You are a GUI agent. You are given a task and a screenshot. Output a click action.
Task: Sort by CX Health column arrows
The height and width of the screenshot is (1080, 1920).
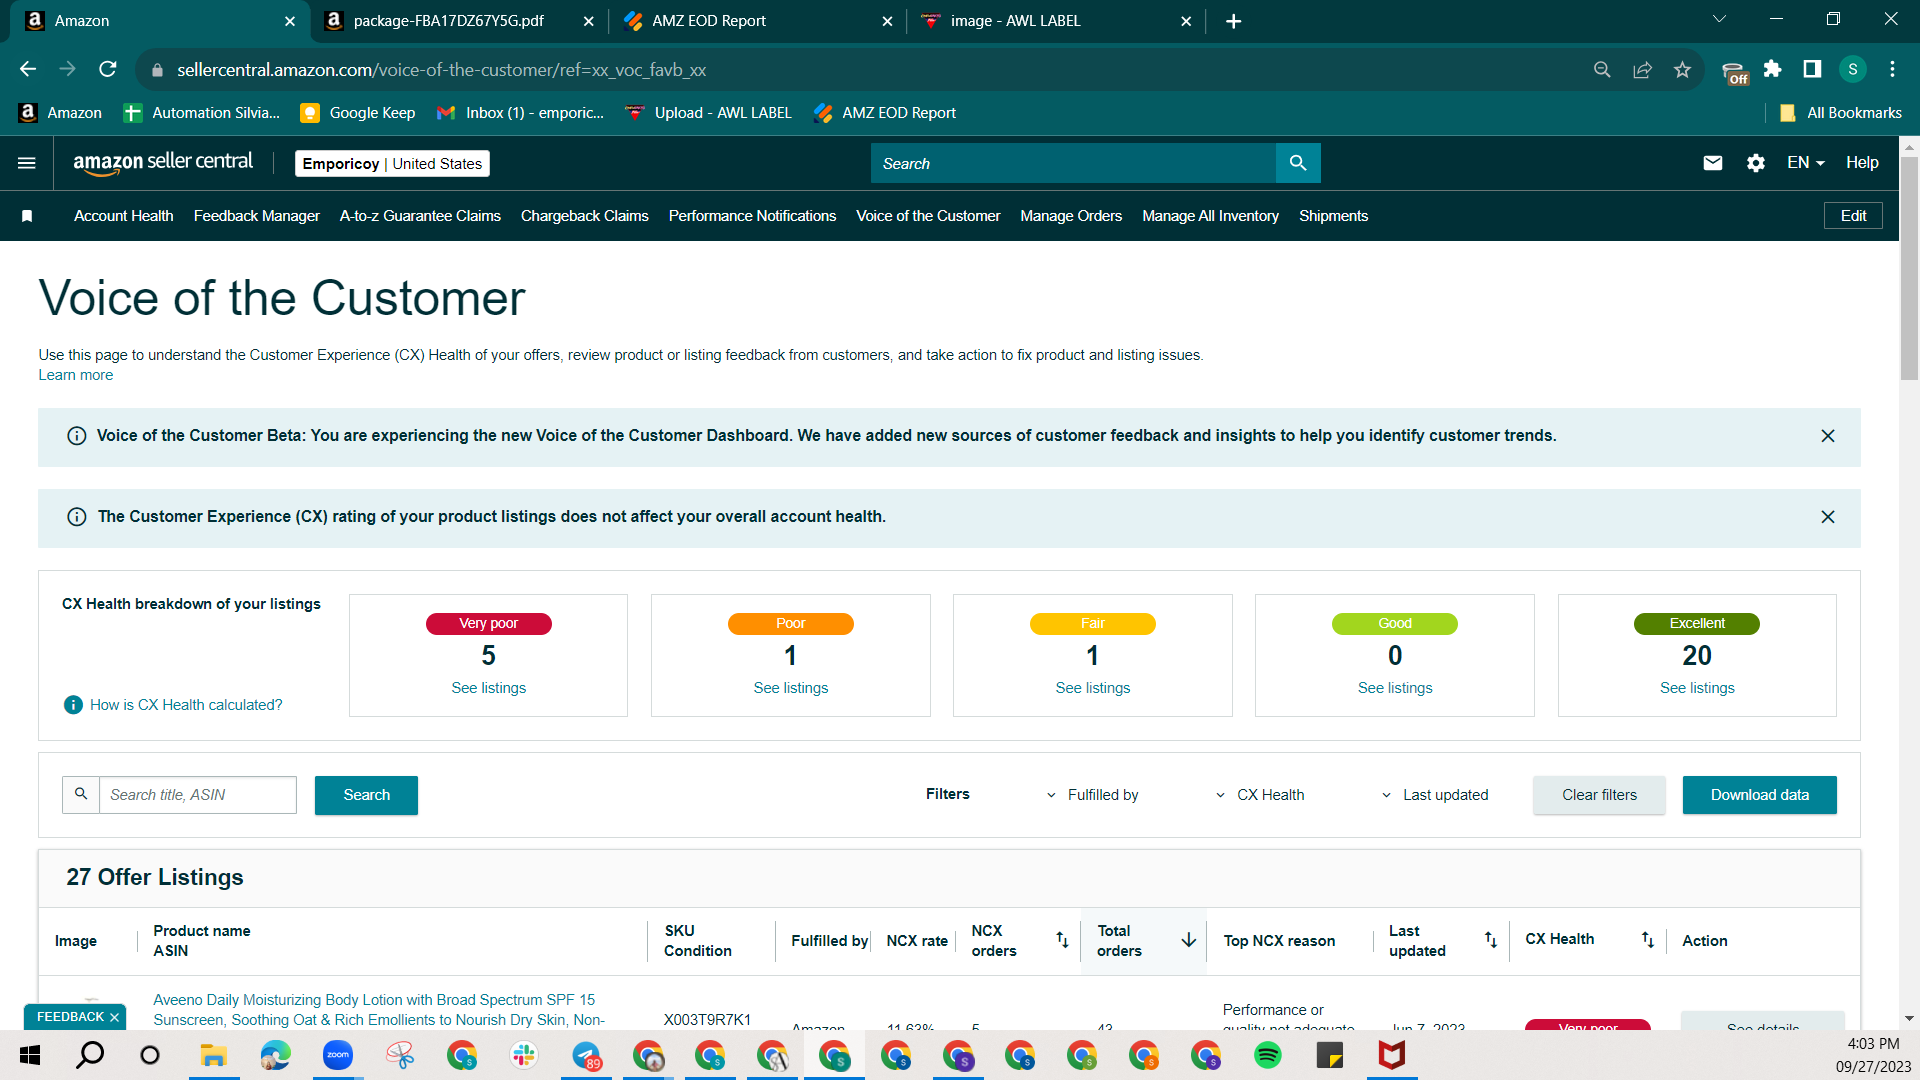coord(1648,940)
